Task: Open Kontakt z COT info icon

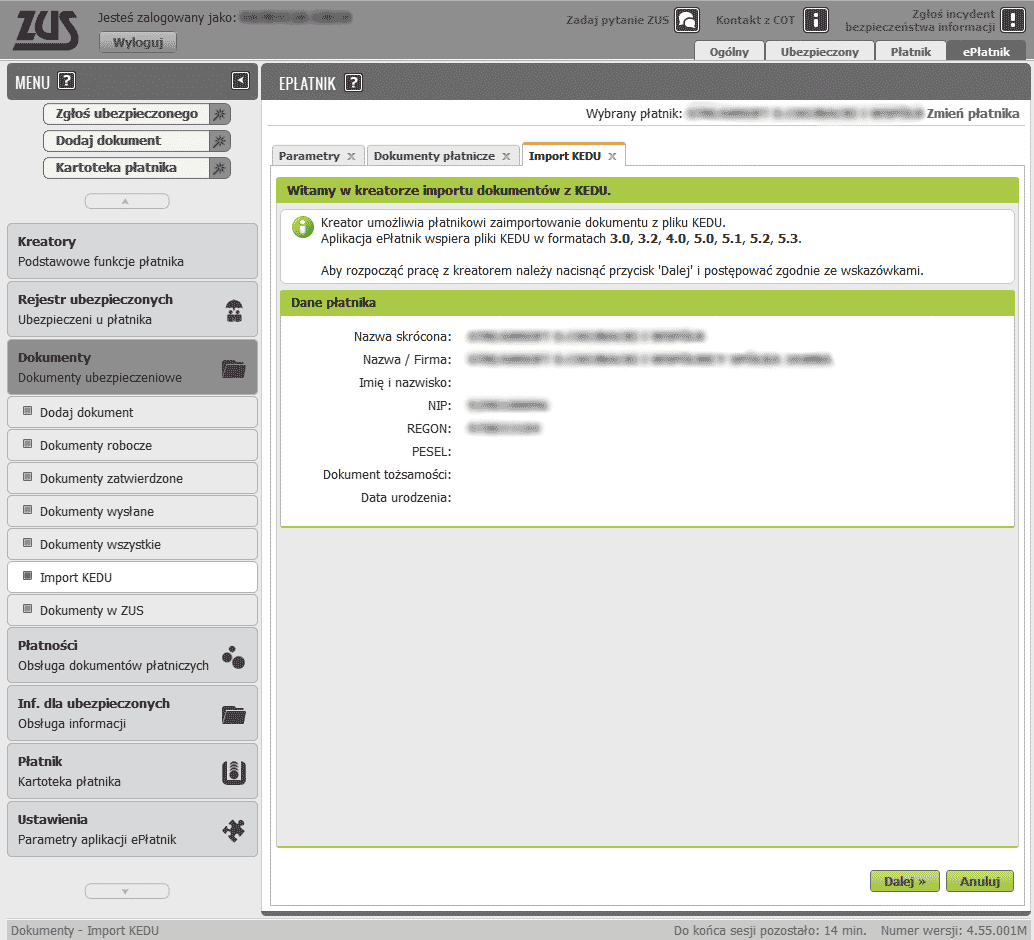Action: 817,20
